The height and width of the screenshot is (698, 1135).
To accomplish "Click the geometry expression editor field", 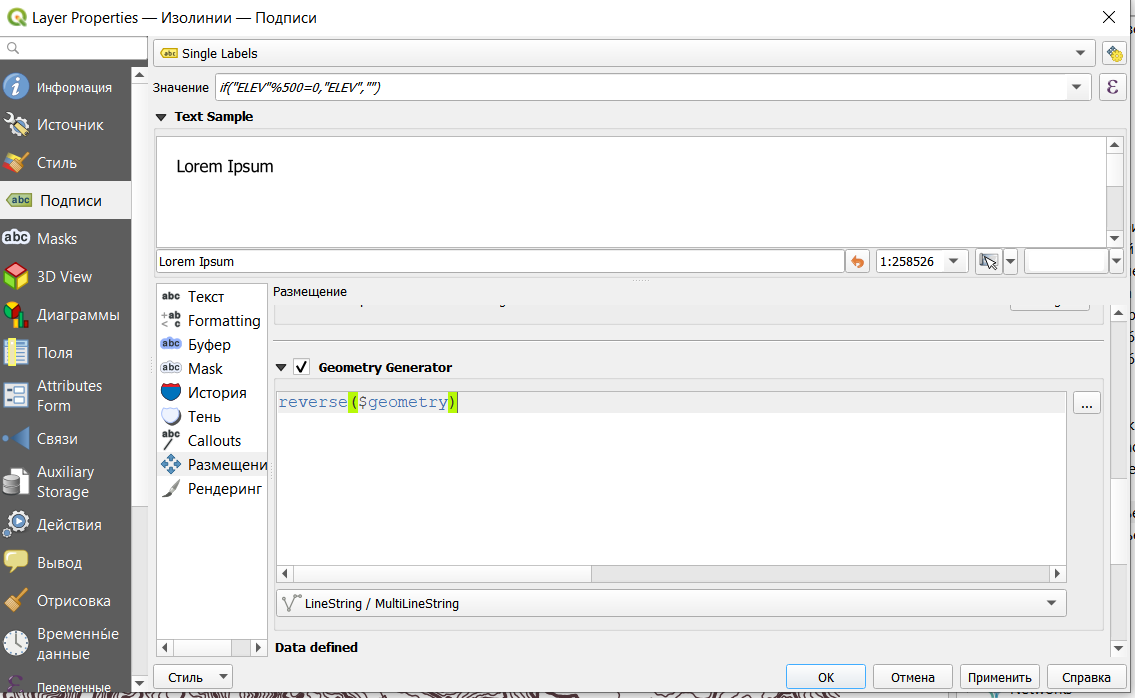I will (x=670, y=480).
